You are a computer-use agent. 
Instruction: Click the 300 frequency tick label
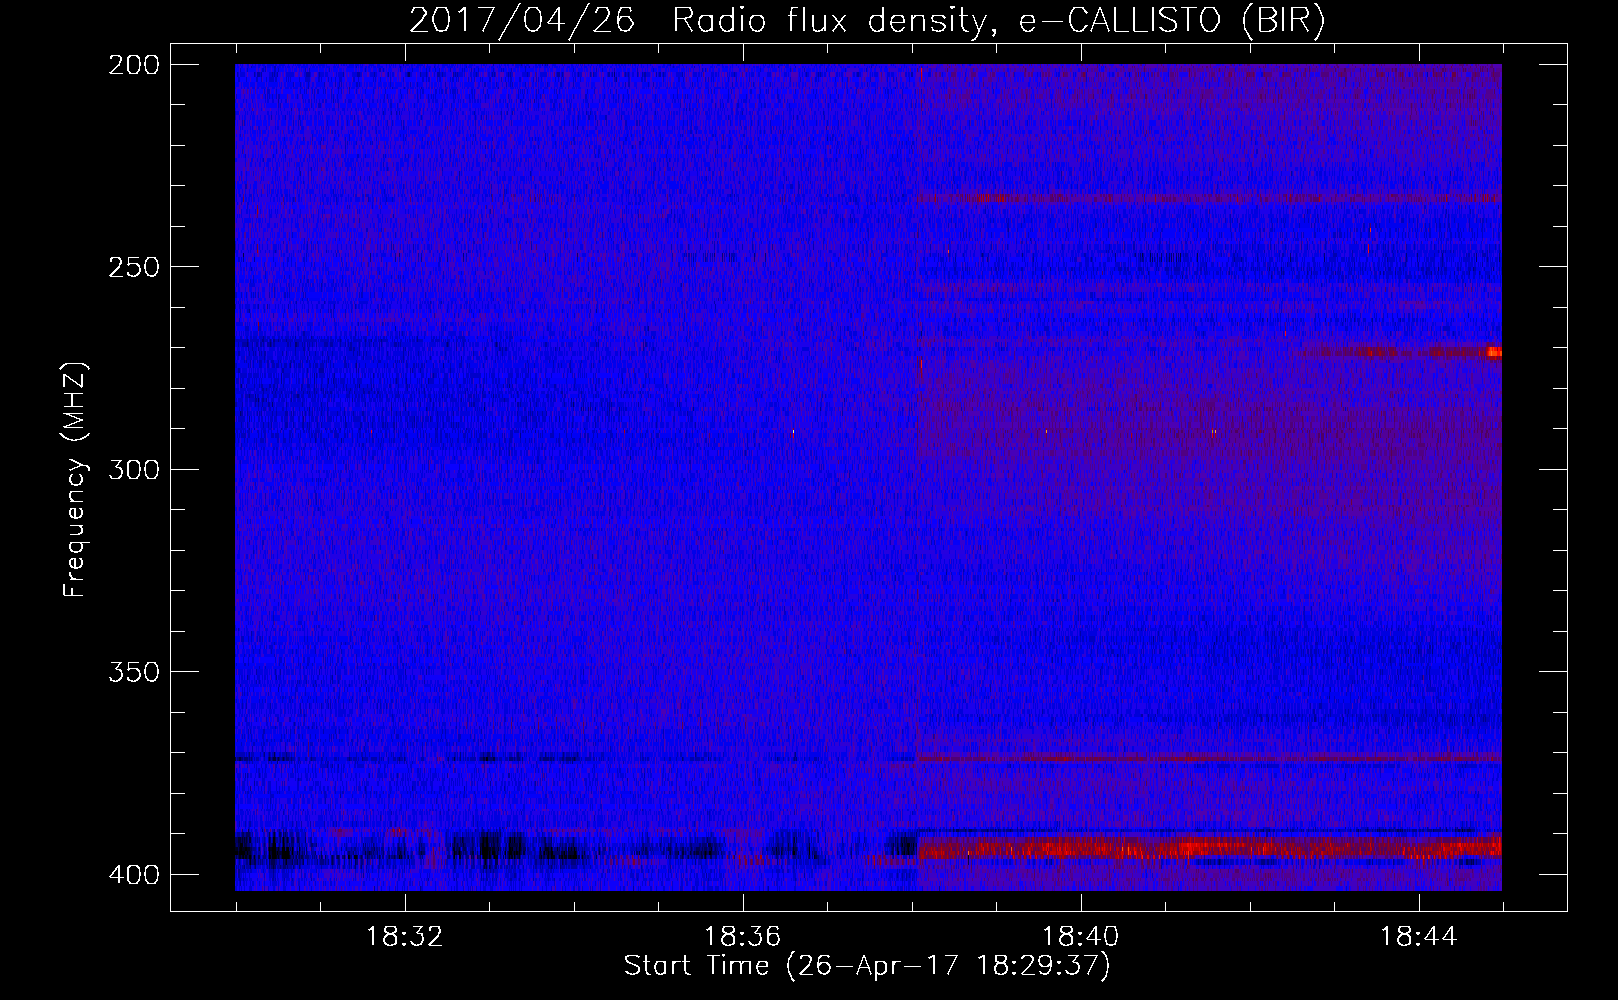133,469
